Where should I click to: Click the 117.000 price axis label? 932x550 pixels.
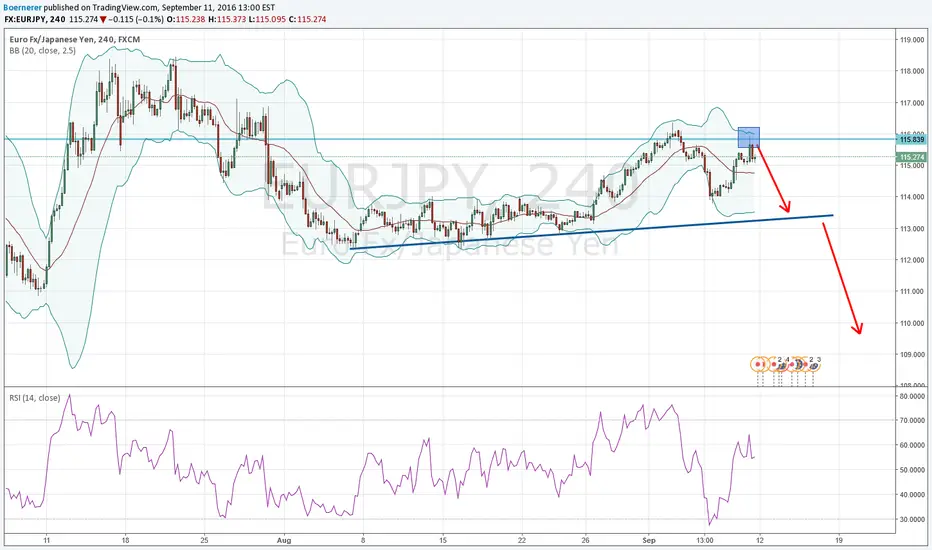tap(912, 103)
